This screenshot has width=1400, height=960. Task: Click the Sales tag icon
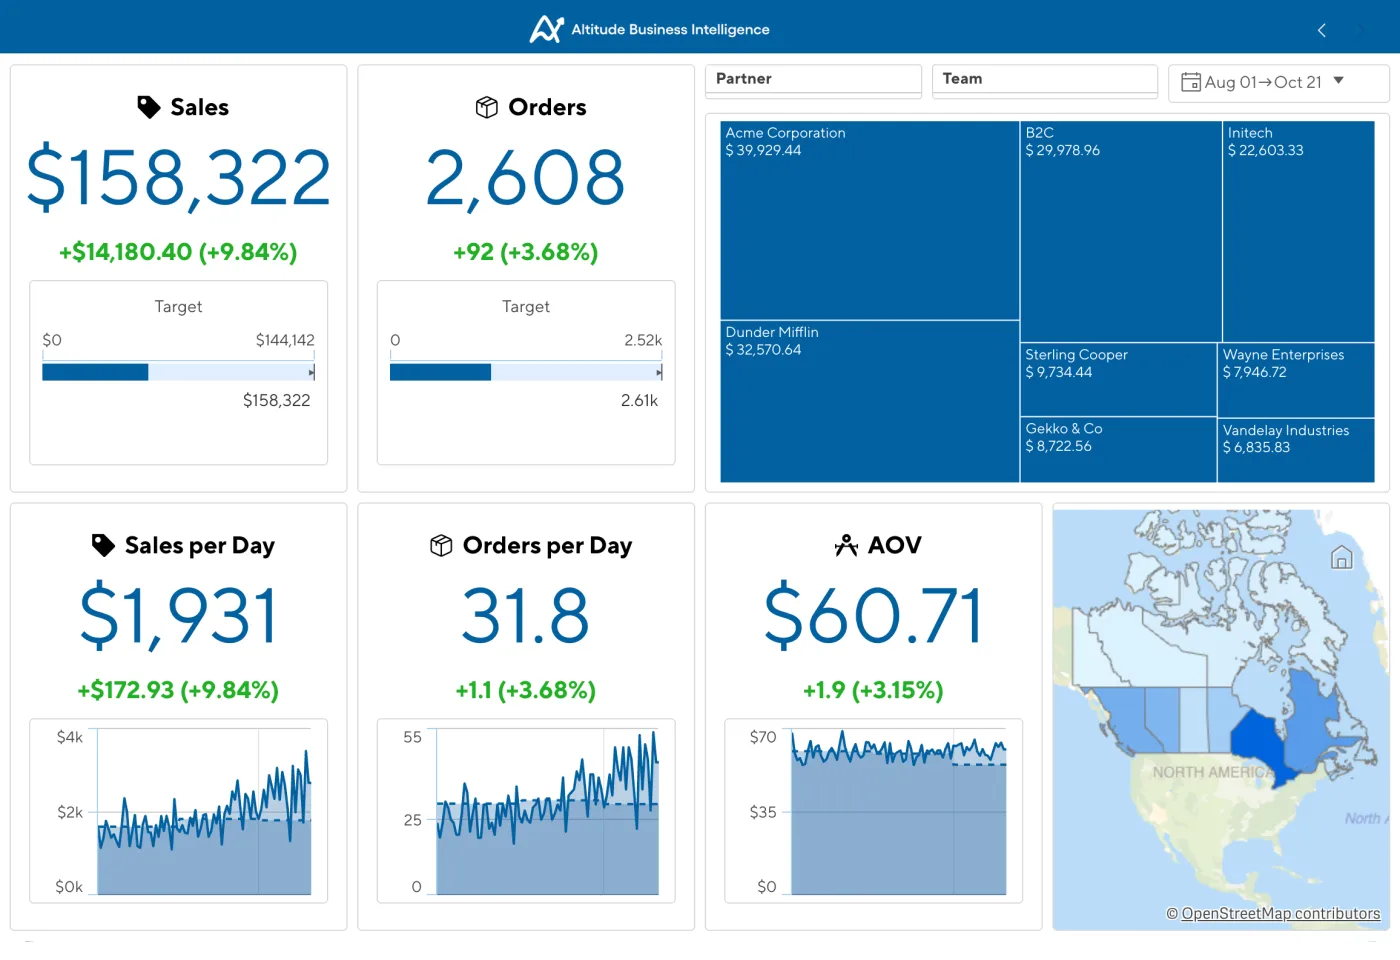(149, 107)
